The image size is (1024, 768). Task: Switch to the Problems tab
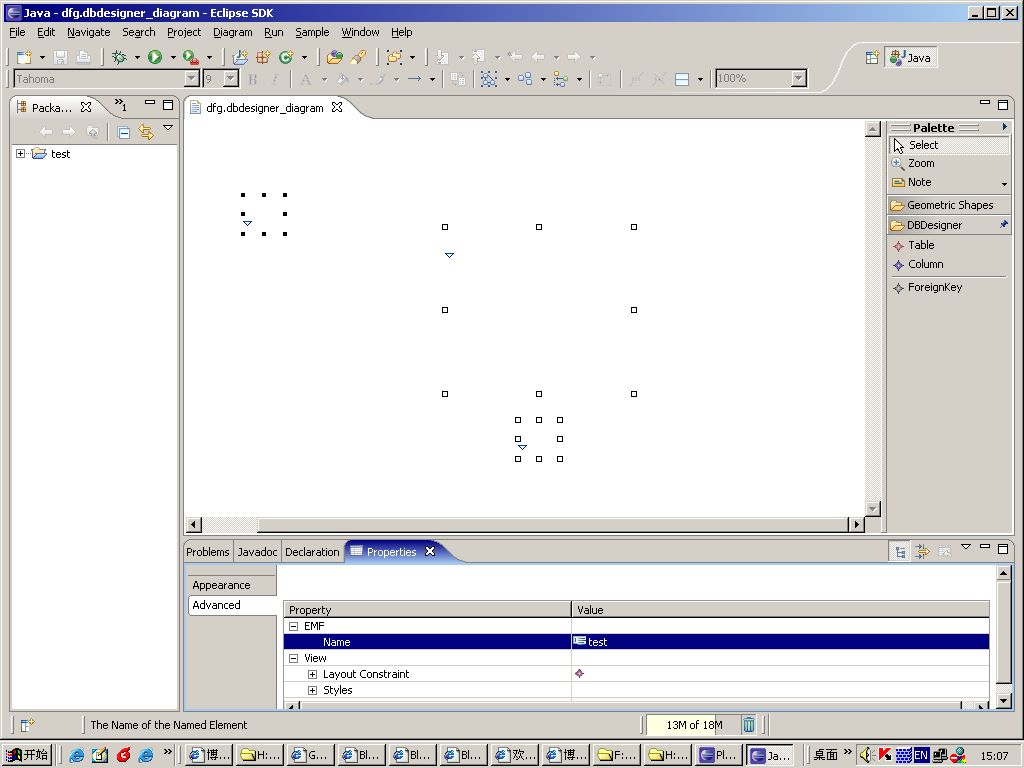pos(208,552)
